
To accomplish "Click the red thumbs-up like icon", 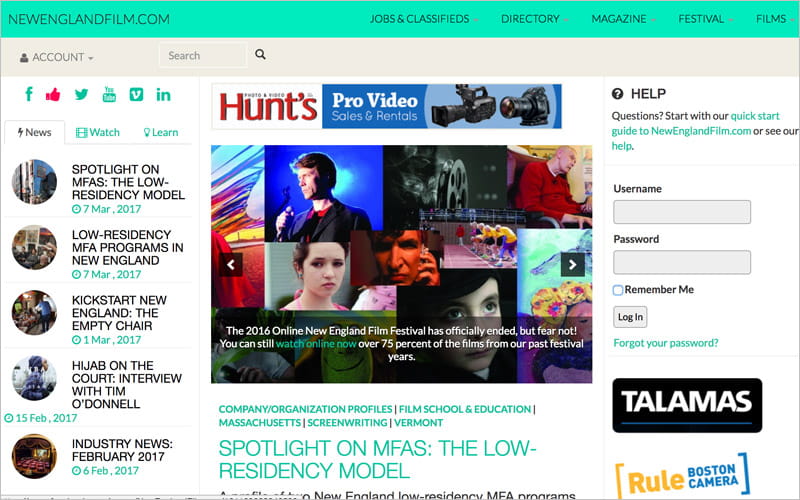I will tap(53, 94).
